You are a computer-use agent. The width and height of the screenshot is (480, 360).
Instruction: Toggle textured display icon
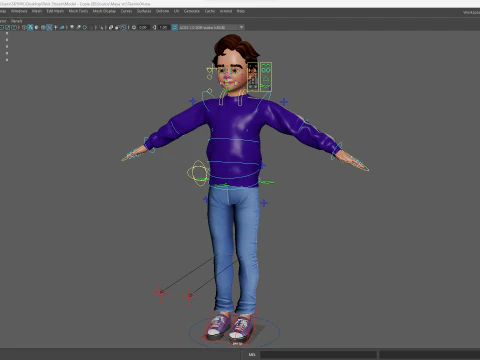49,27
